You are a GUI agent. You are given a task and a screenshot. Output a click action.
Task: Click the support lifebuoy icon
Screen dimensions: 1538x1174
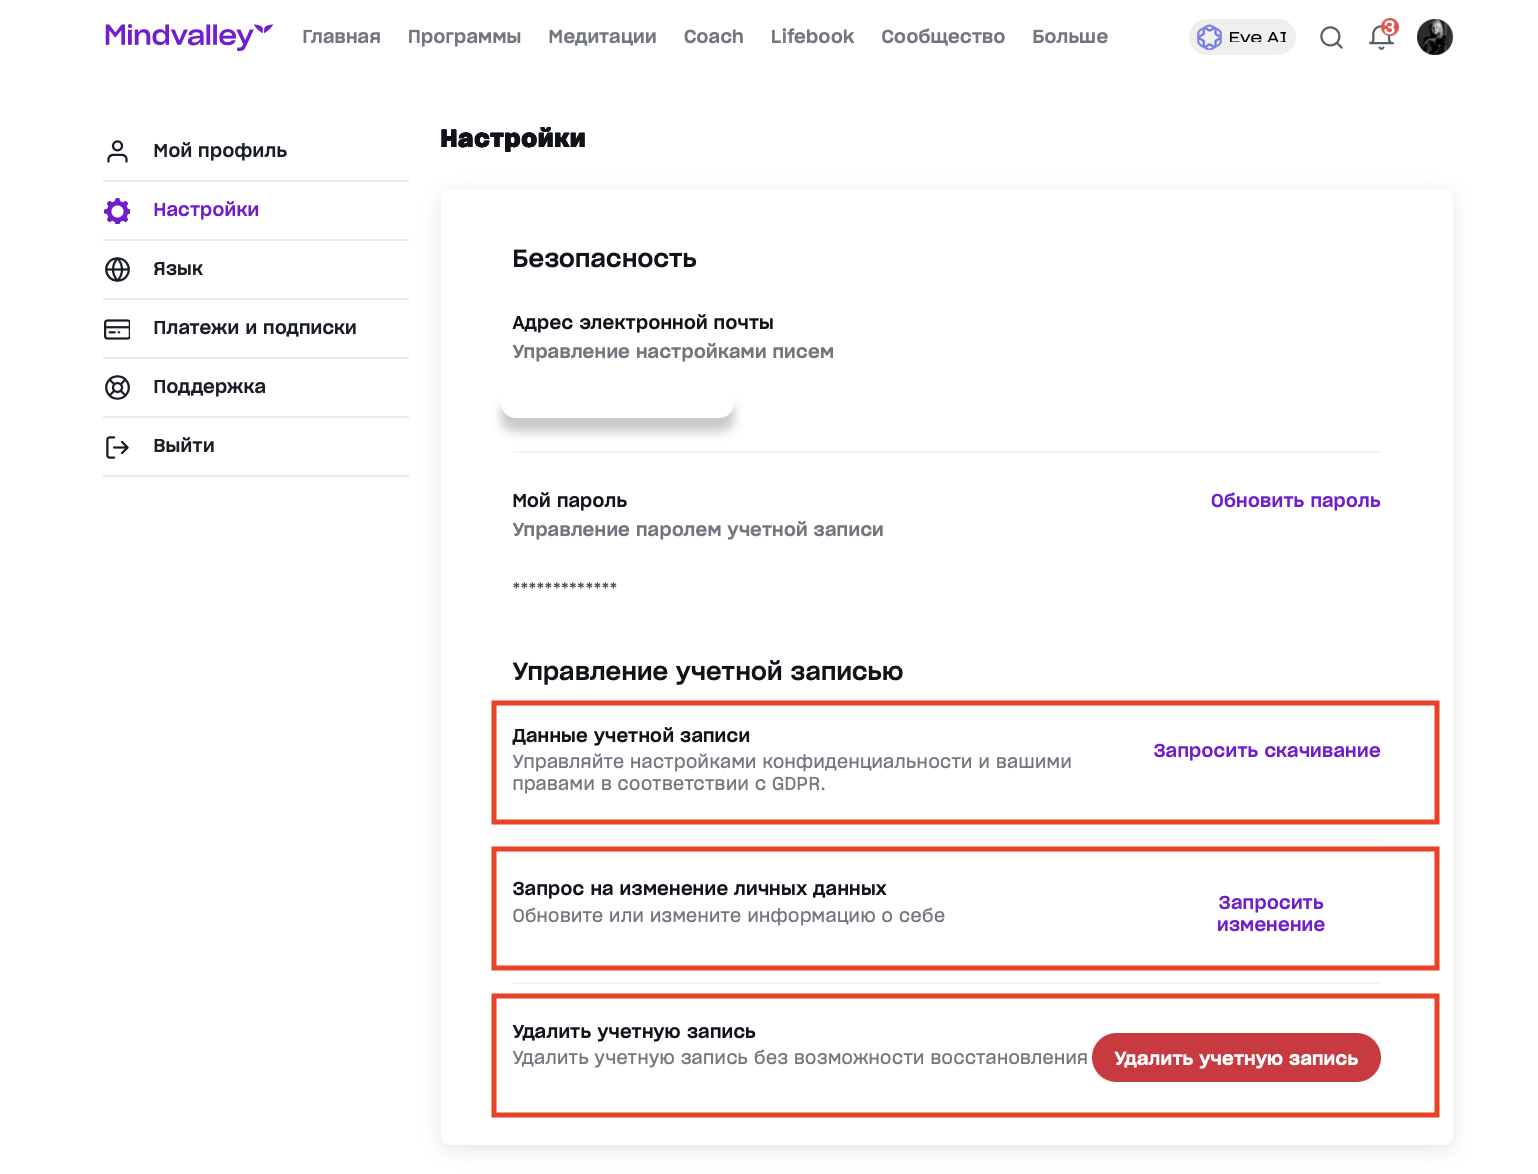click(118, 387)
